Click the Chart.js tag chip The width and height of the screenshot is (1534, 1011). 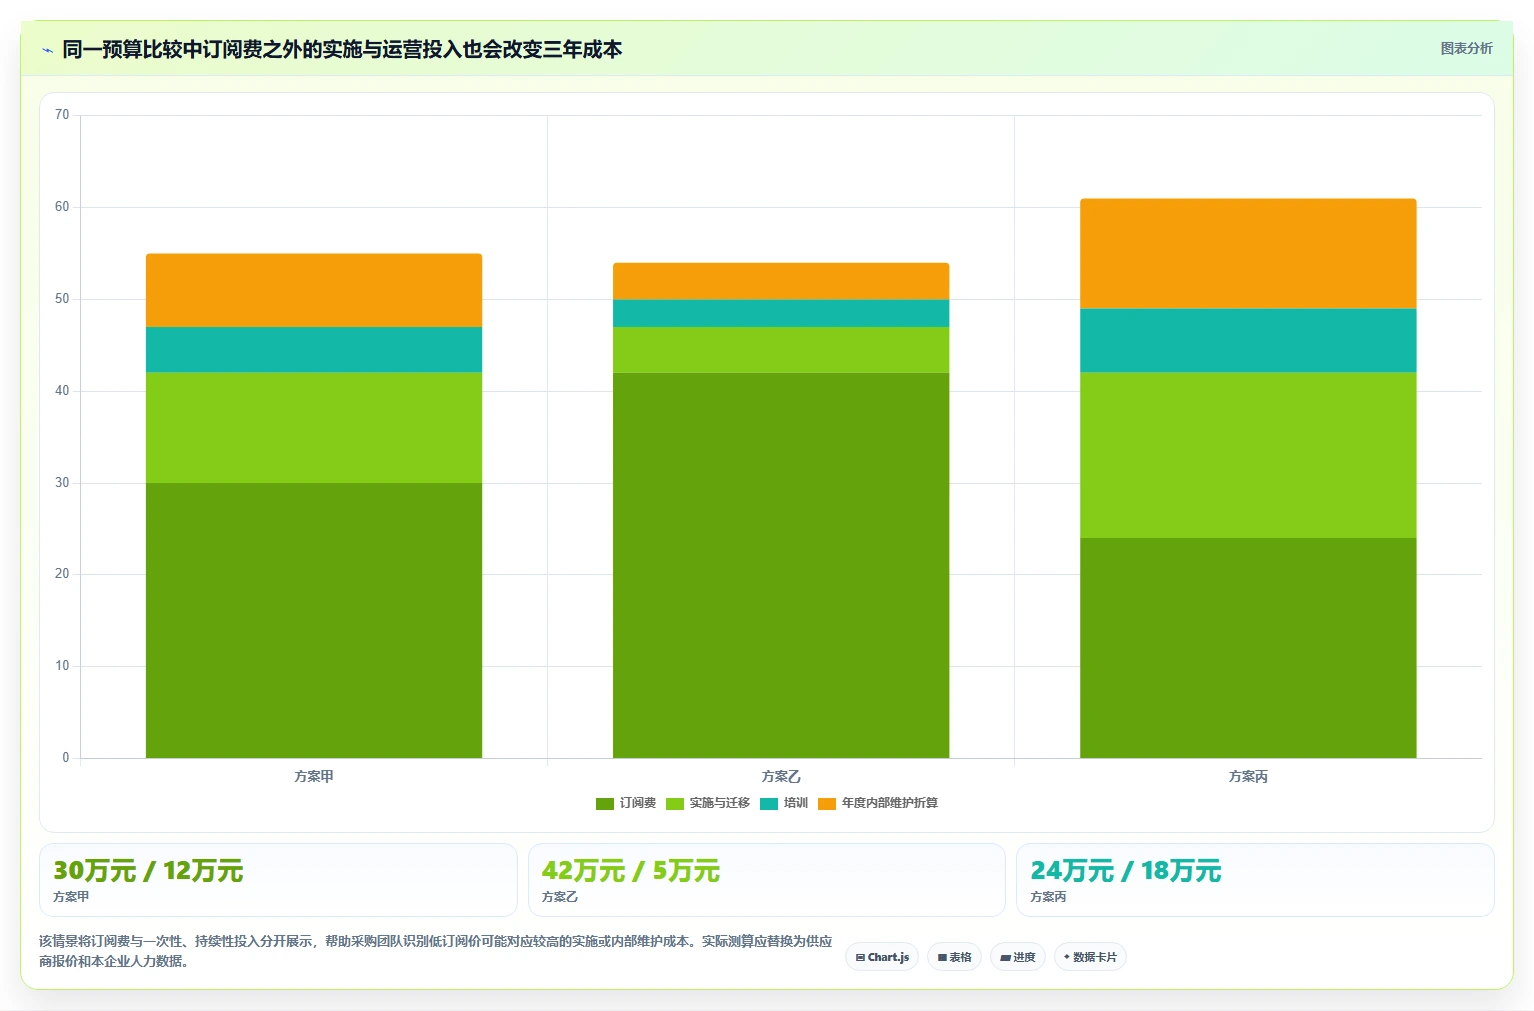tap(882, 957)
